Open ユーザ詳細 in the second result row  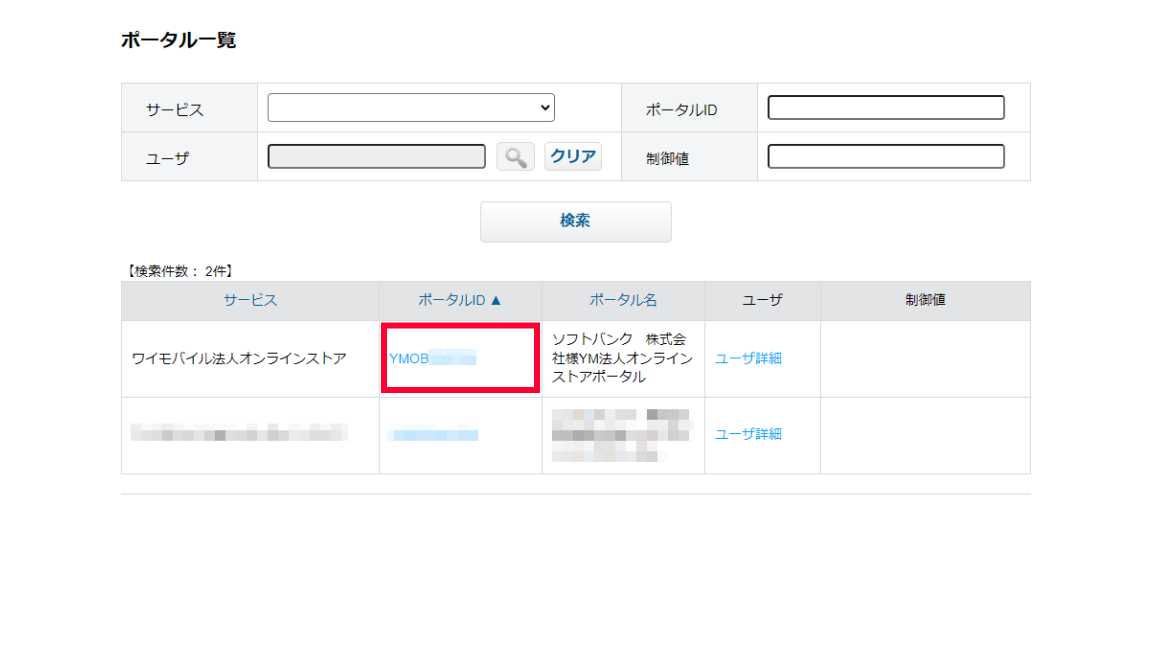[x=748, y=434]
